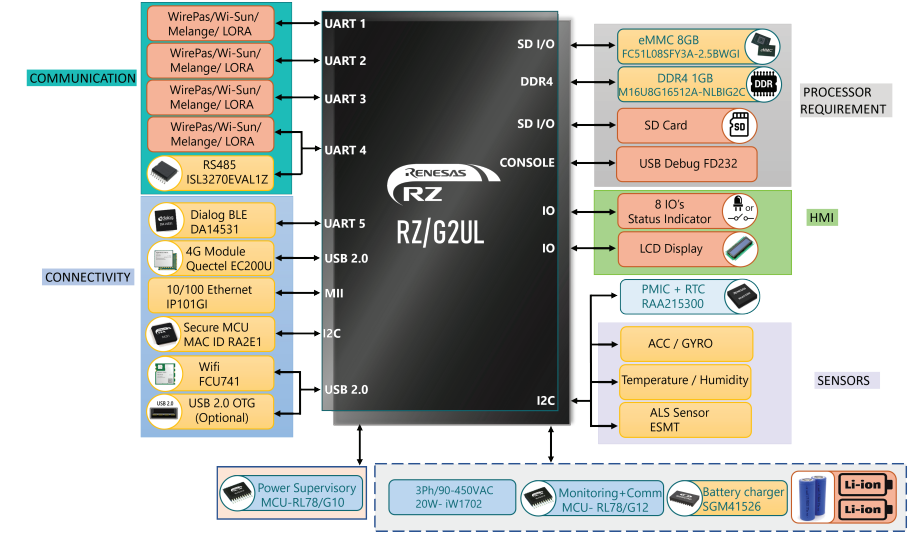
Task: Click the RZ/G2UL processor title
Action: (x=441, y=233)
